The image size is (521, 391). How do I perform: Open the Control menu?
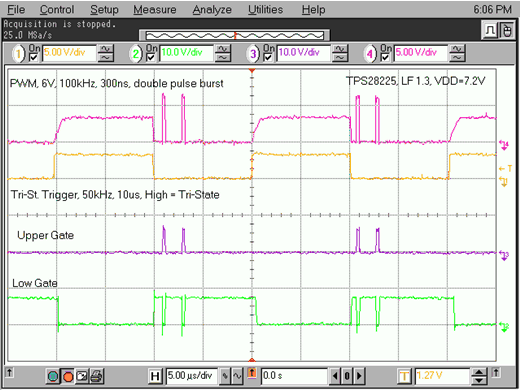[57, 9]
